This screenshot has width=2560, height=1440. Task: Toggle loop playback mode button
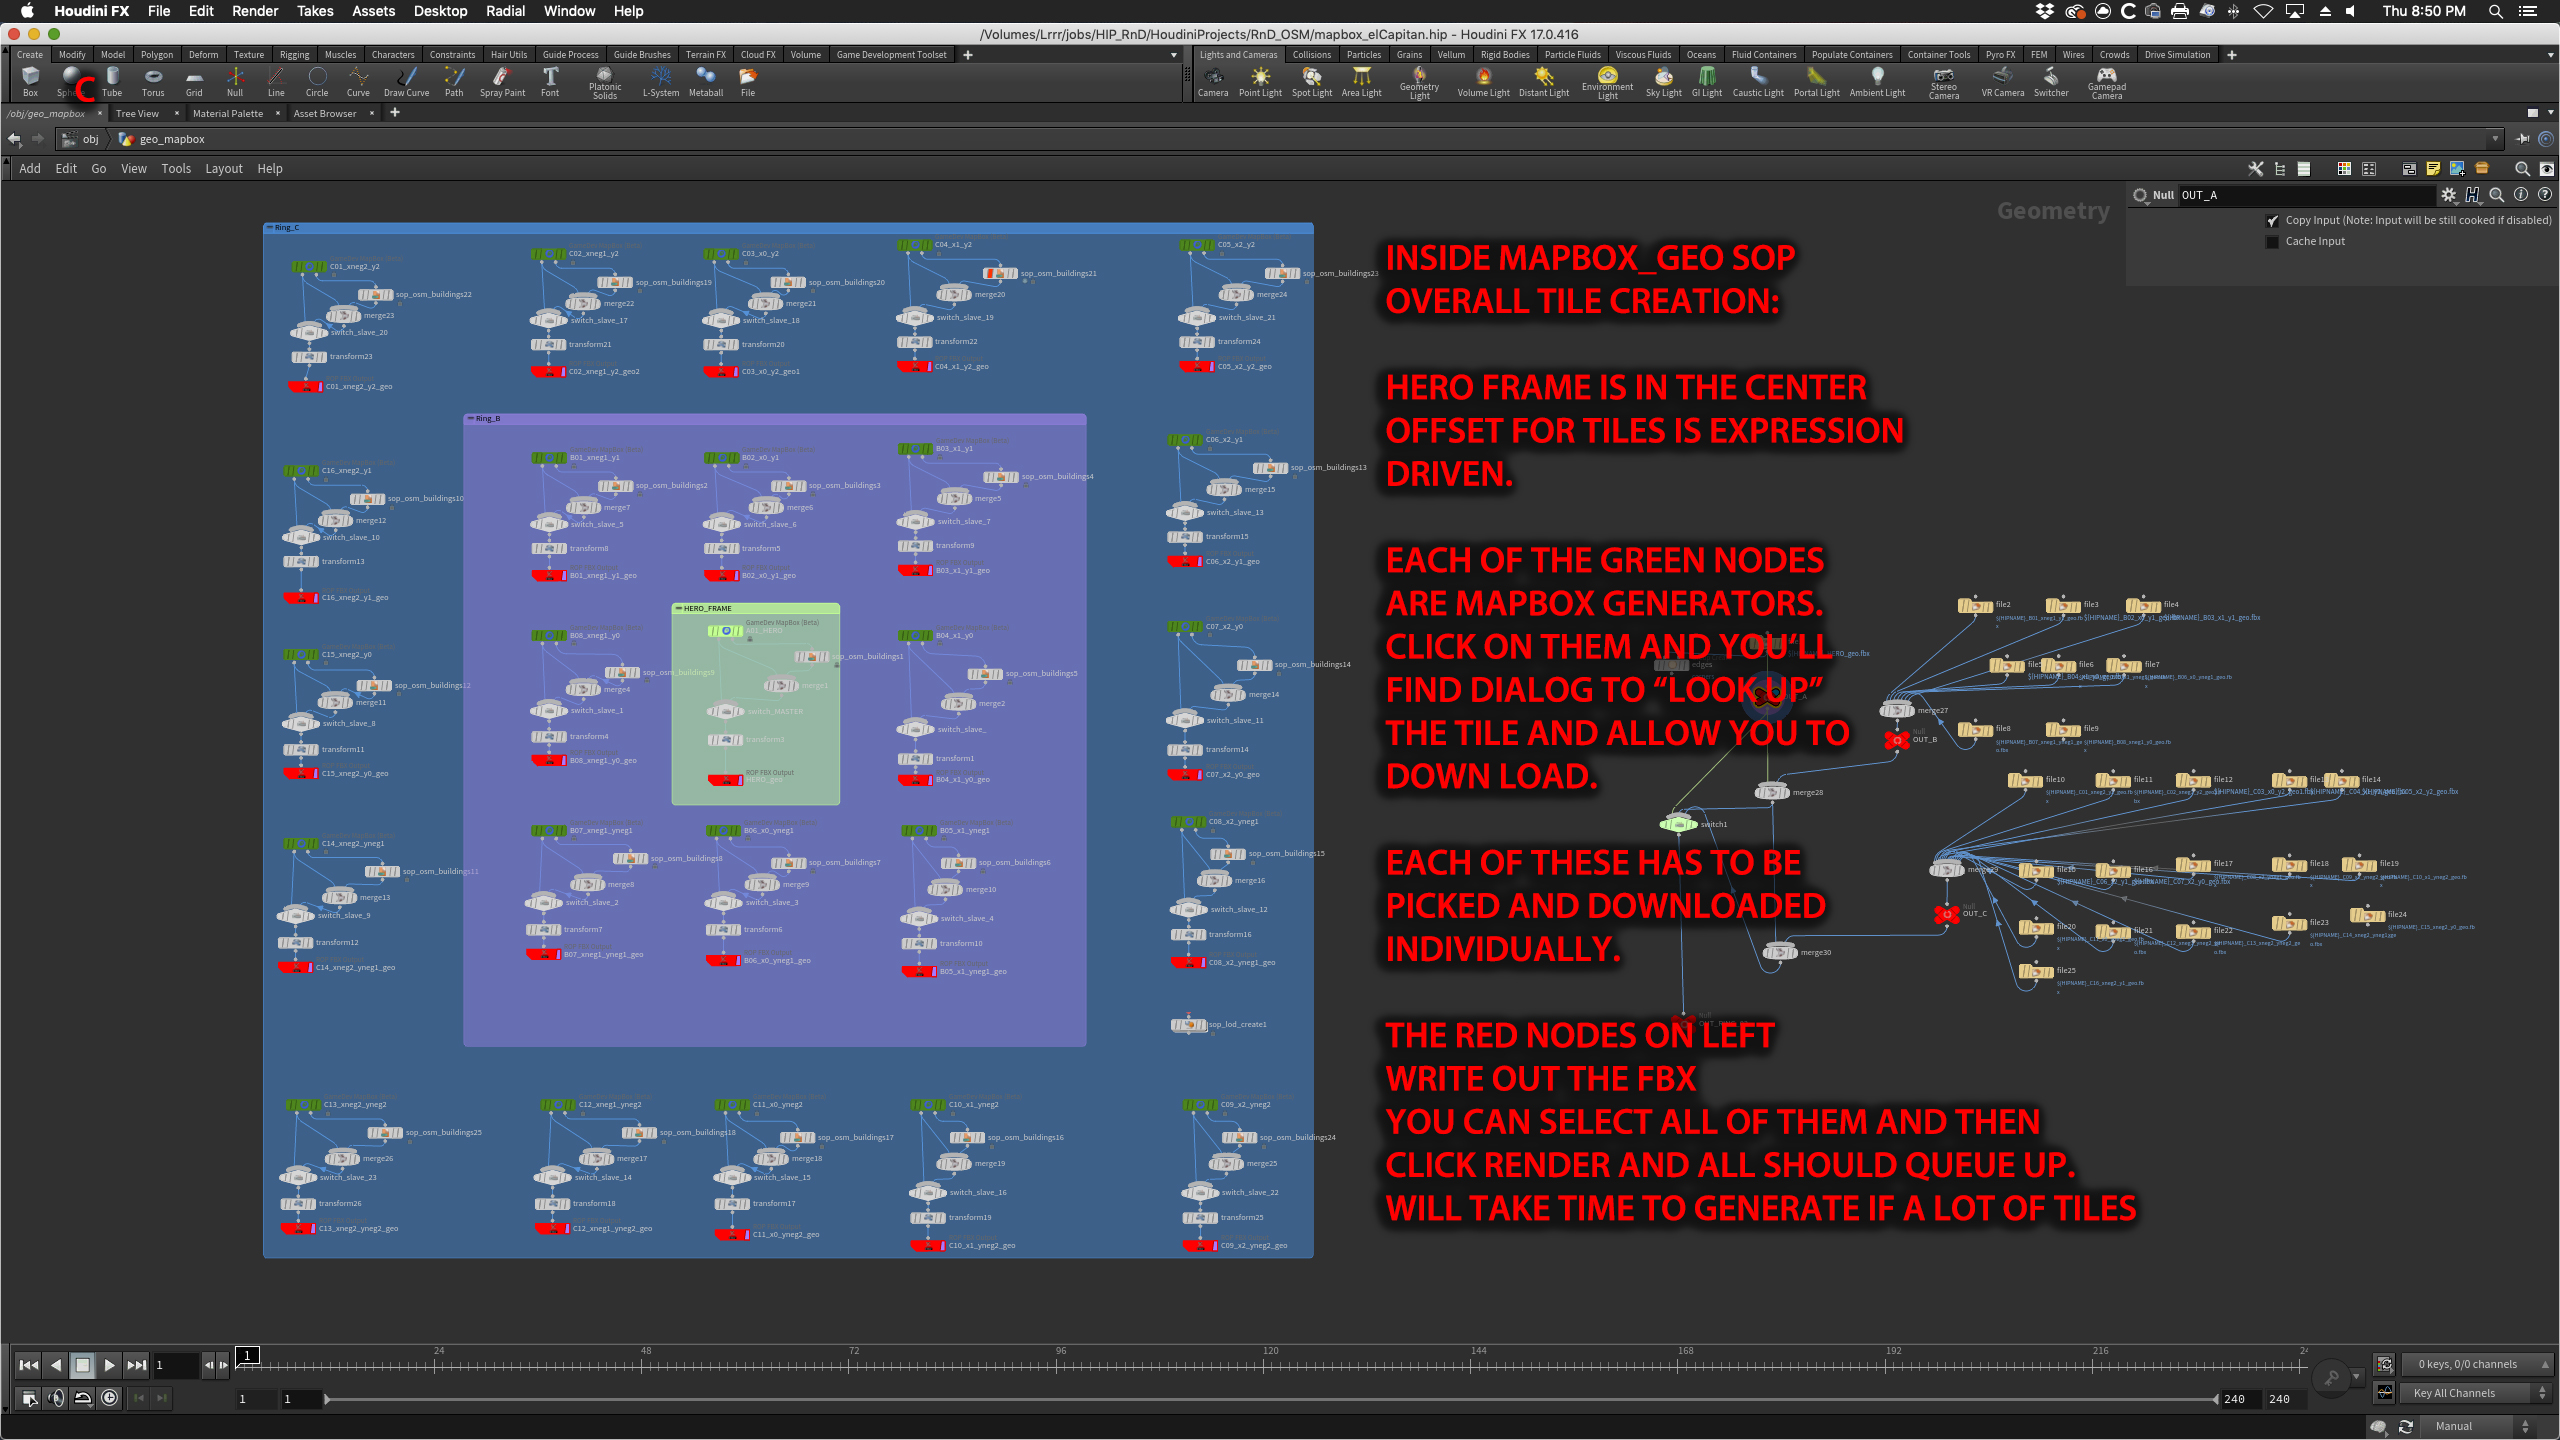pyautogui.click(x=83, y=1398)
